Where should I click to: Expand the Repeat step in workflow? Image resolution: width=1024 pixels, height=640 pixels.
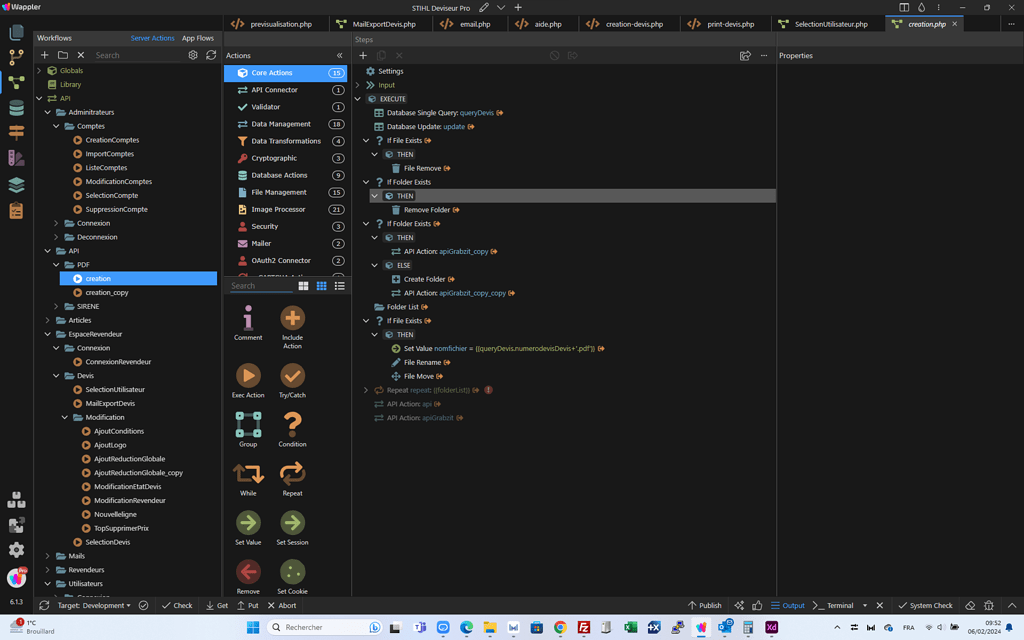click(366, 390)
